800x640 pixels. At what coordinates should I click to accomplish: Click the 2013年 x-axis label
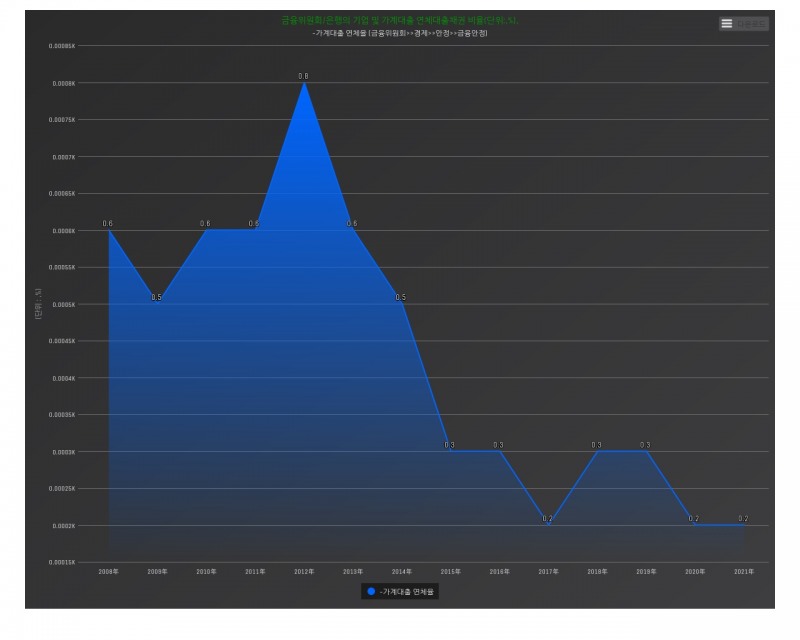click(x=353, y=571)
